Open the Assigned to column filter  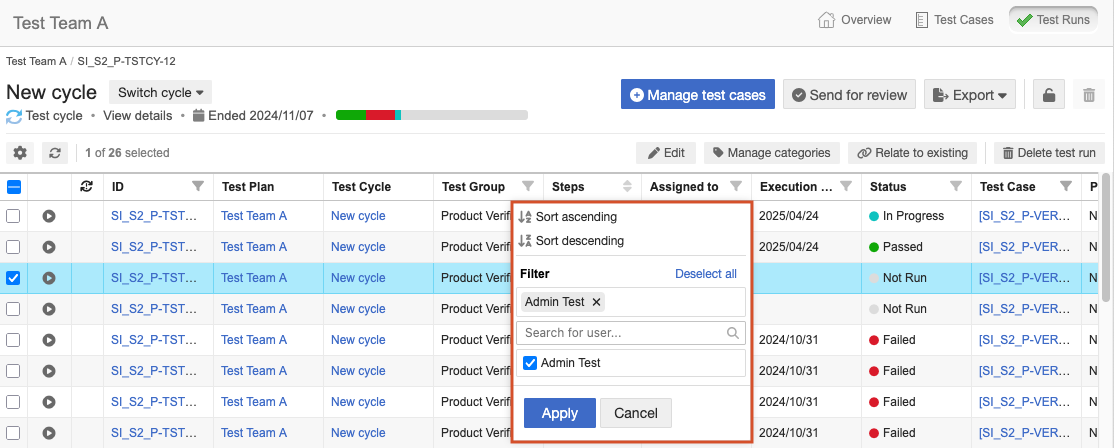736,187
